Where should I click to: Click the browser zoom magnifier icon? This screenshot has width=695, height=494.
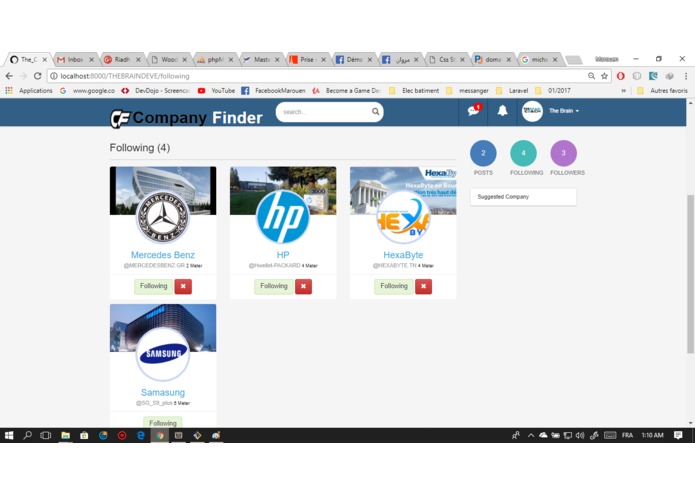click(x=591, y=76)
